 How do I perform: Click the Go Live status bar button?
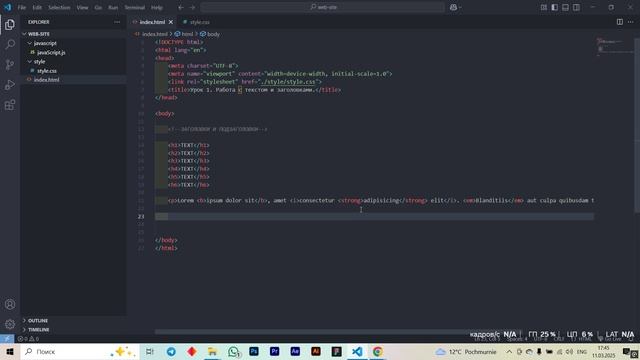(609, 339)
